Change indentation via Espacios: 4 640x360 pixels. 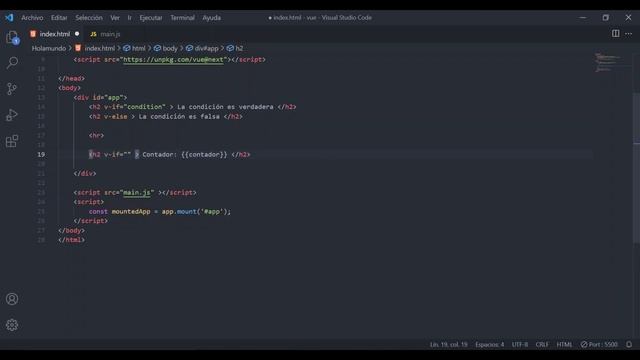click(489, 344)
